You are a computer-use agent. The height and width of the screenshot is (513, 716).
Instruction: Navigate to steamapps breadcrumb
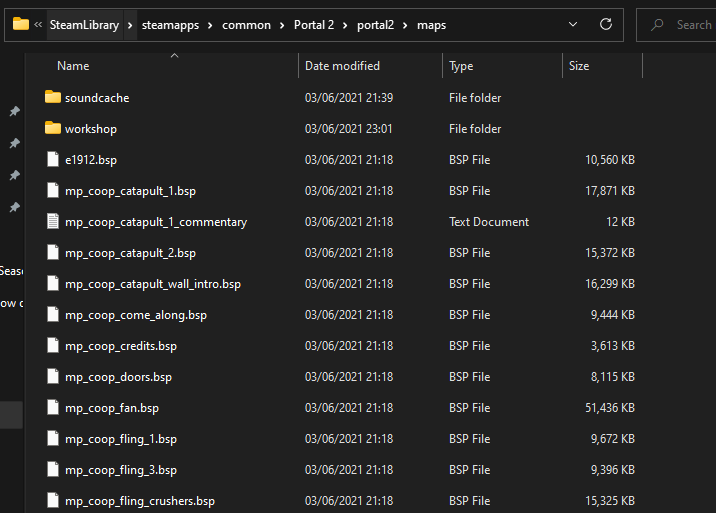point(170,25)
